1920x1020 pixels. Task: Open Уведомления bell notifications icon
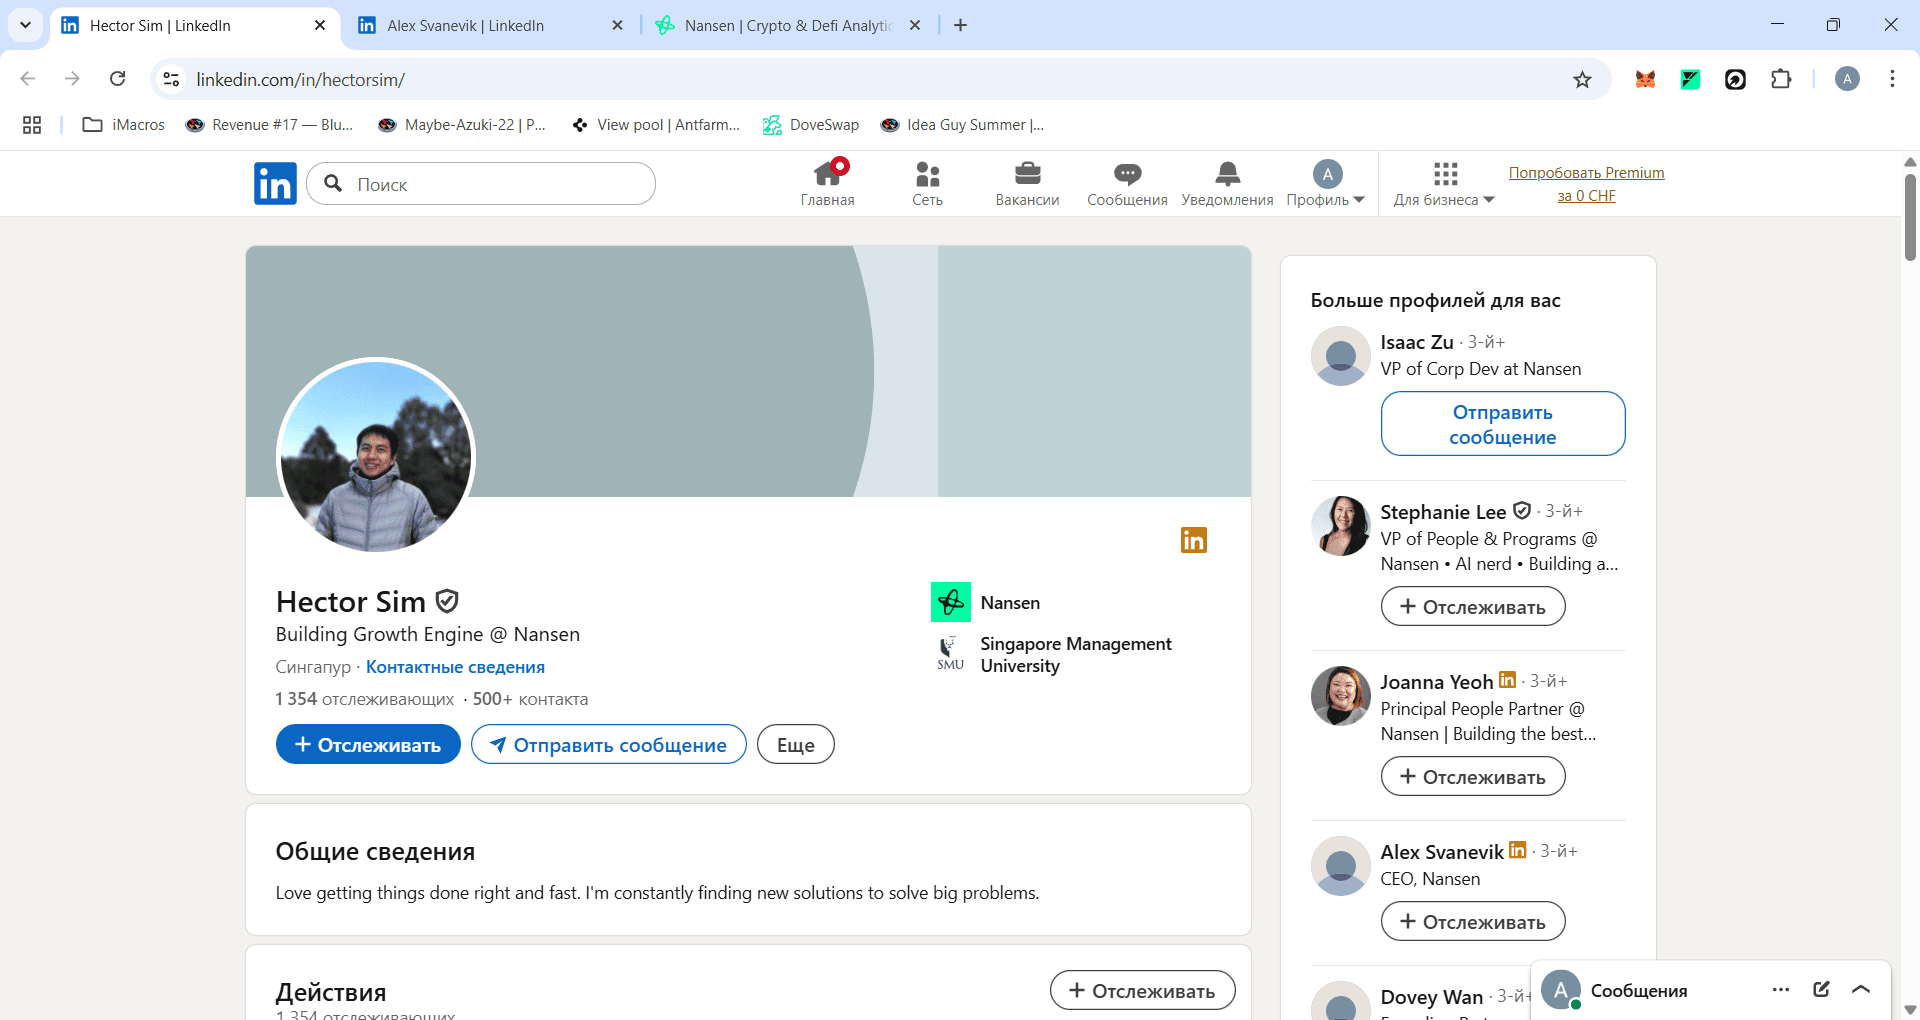click(x=1227, y=184)
